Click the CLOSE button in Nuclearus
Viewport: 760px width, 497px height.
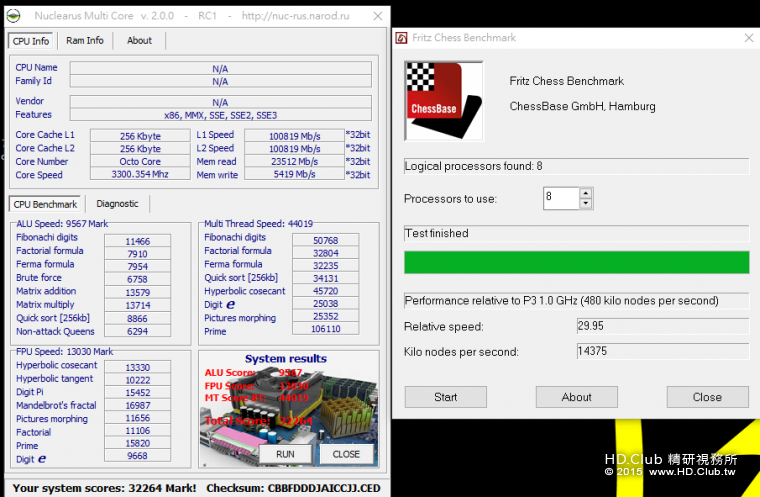(346, 454)
